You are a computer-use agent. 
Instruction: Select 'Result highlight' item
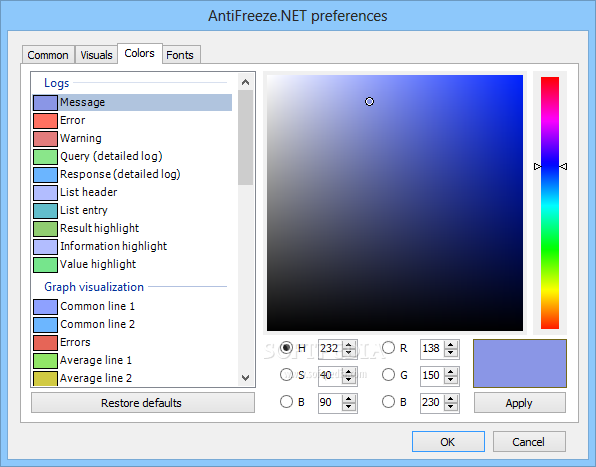pyautogui.click(x=100, y=228)
